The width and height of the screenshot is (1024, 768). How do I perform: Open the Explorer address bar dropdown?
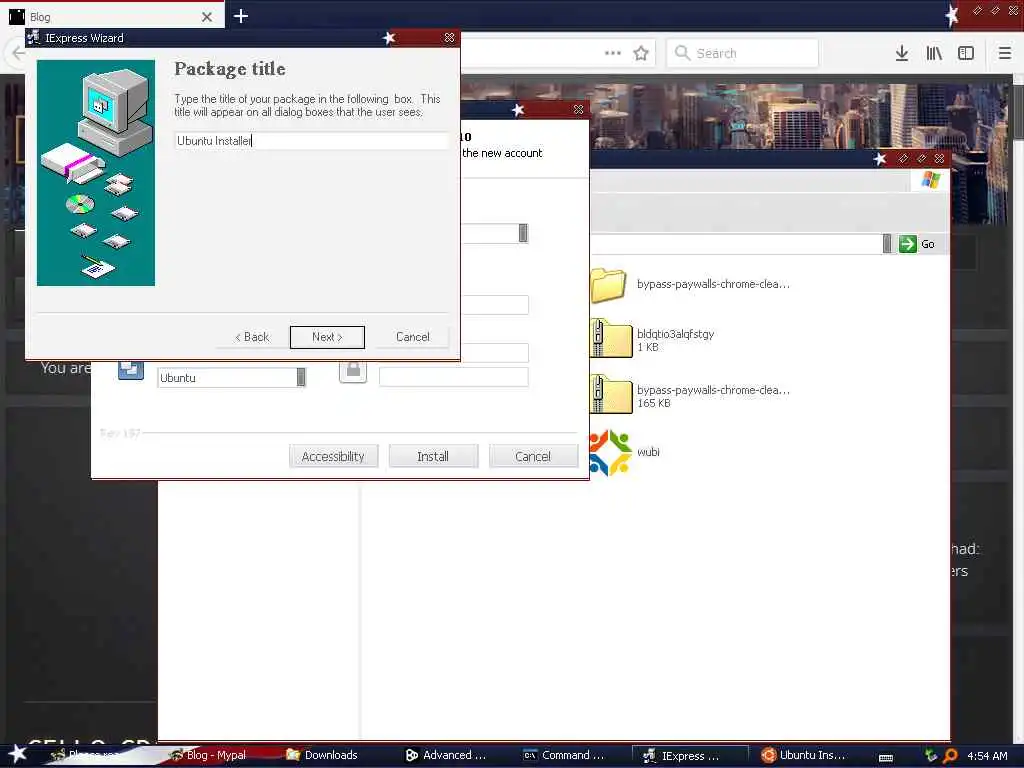(x=886, y=244)
